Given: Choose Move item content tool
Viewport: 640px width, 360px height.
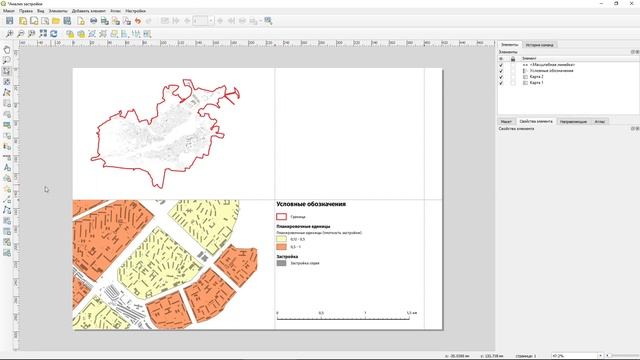Looking at the screenshot, I should pos(7,82).
